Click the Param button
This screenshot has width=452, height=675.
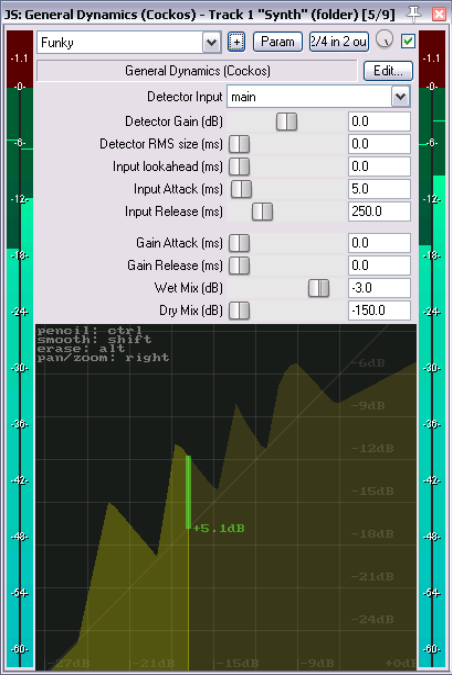pos(278,42)
